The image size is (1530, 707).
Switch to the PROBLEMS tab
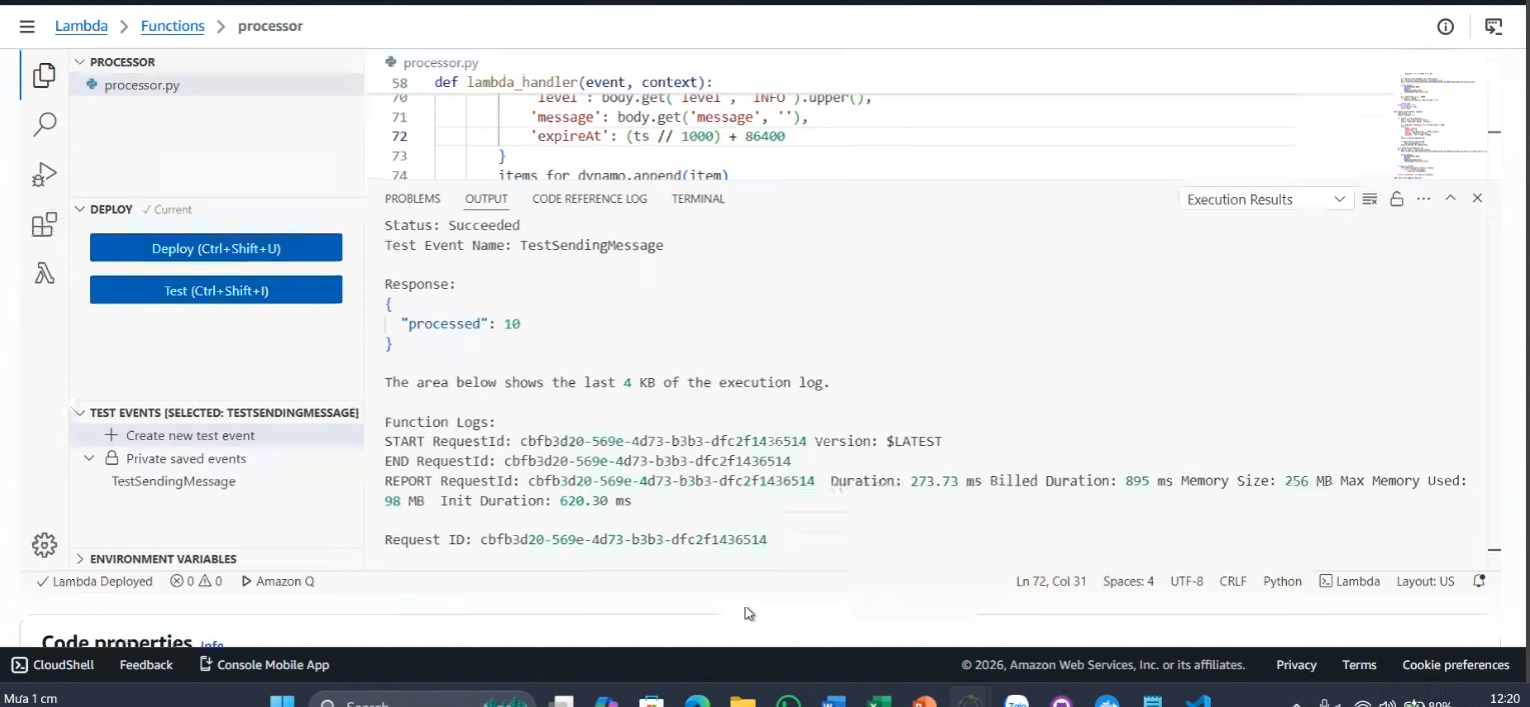[x=412, y=199]
